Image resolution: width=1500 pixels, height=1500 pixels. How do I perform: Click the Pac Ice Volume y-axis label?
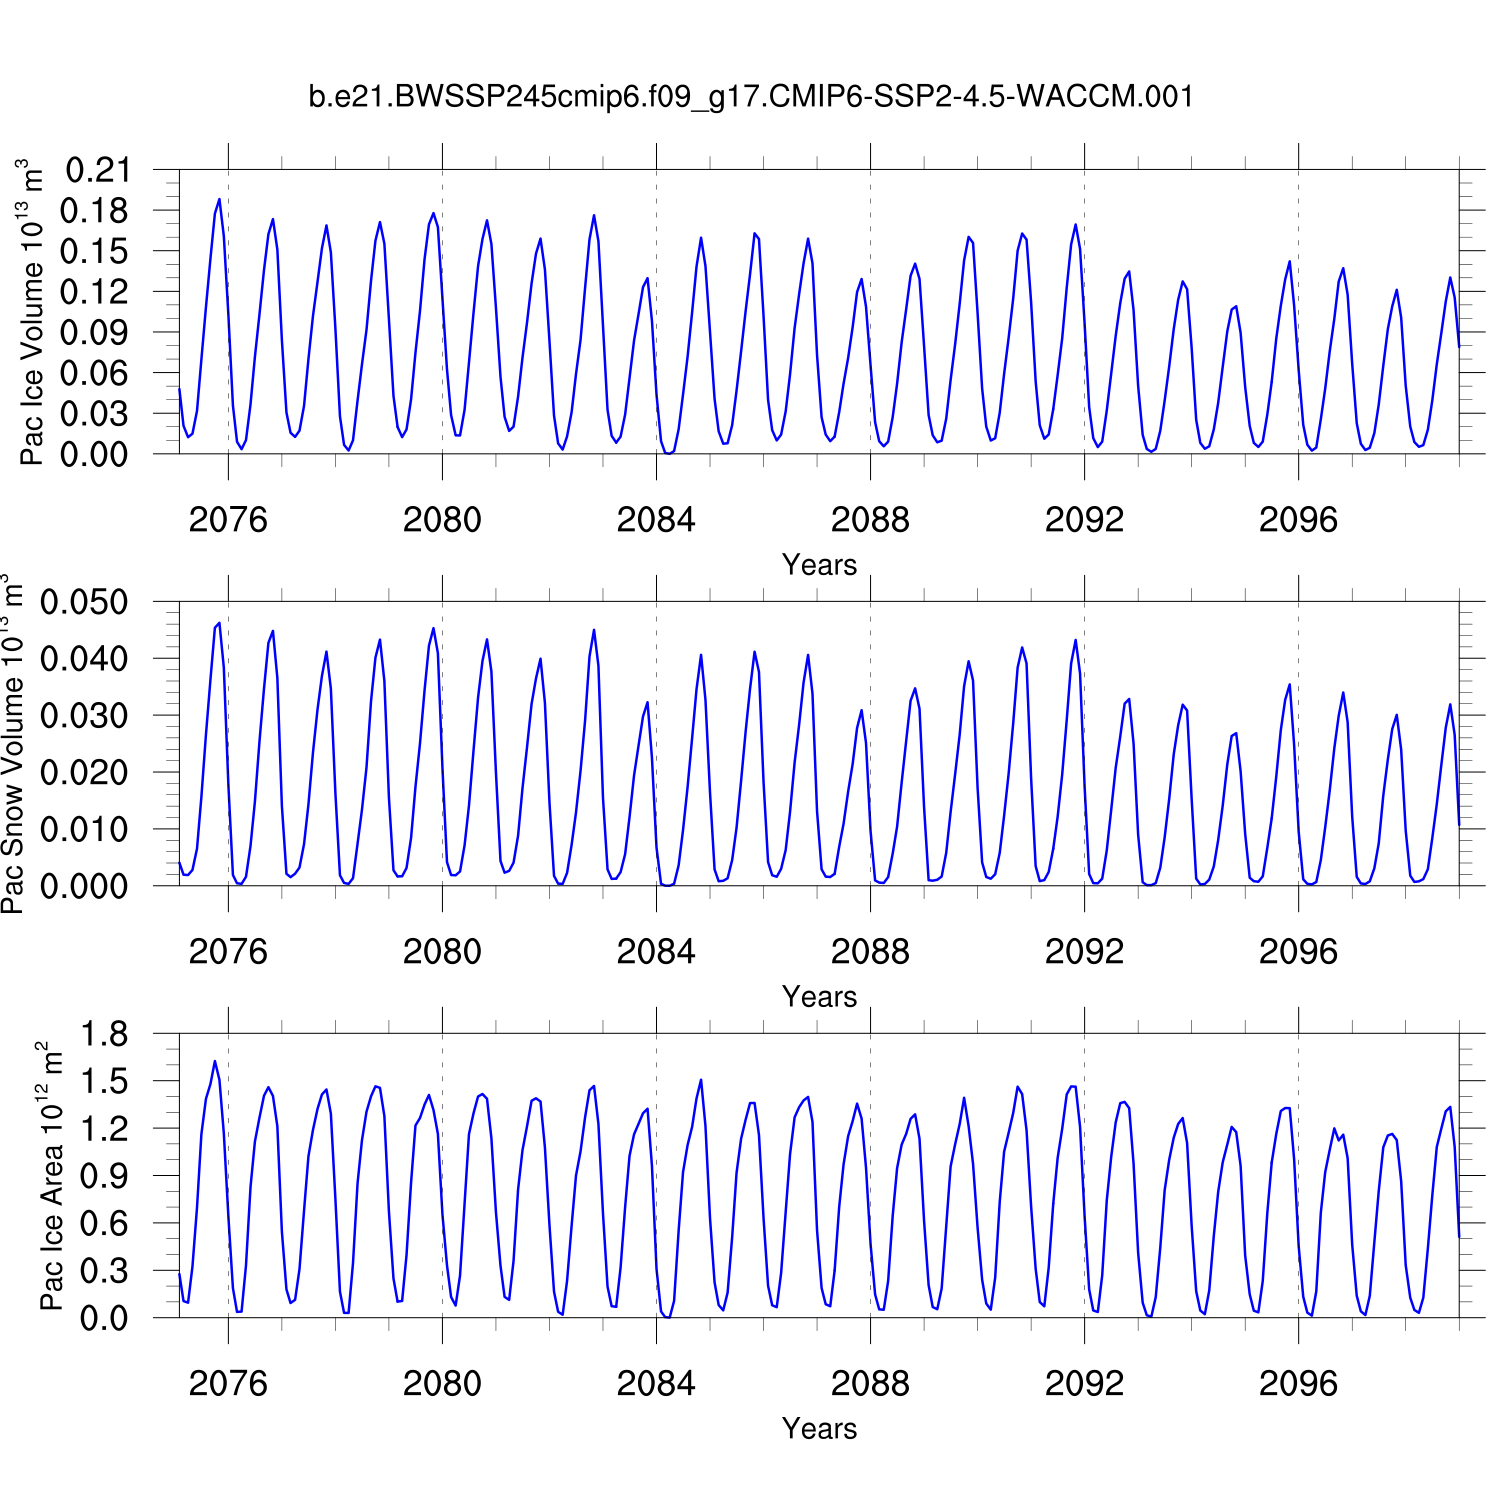pos(32,312)
